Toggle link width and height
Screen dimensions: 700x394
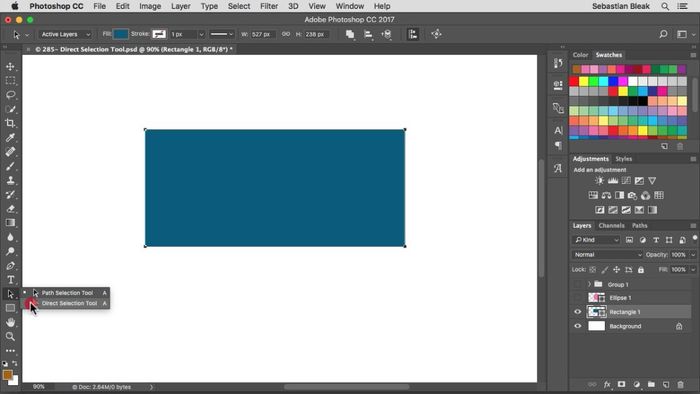(286, 34)
